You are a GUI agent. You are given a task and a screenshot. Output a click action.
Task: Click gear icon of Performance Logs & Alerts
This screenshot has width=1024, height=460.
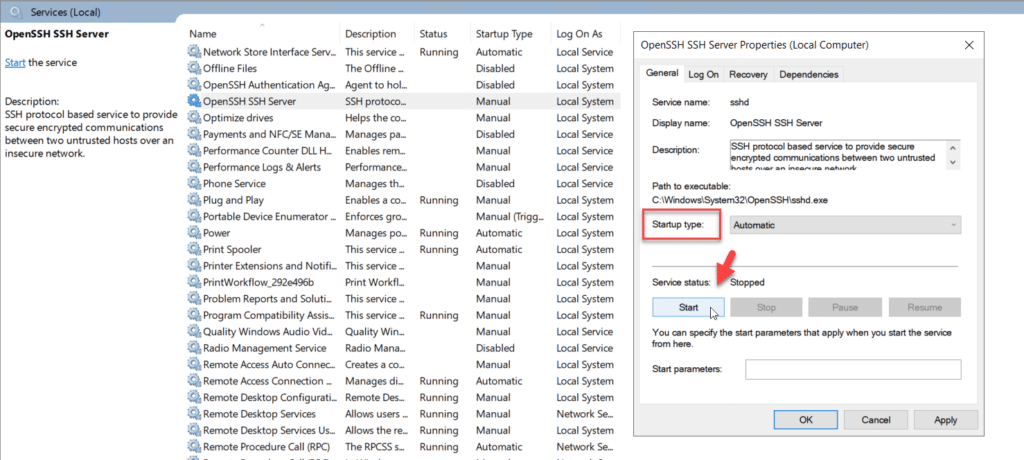pos(194,167)
